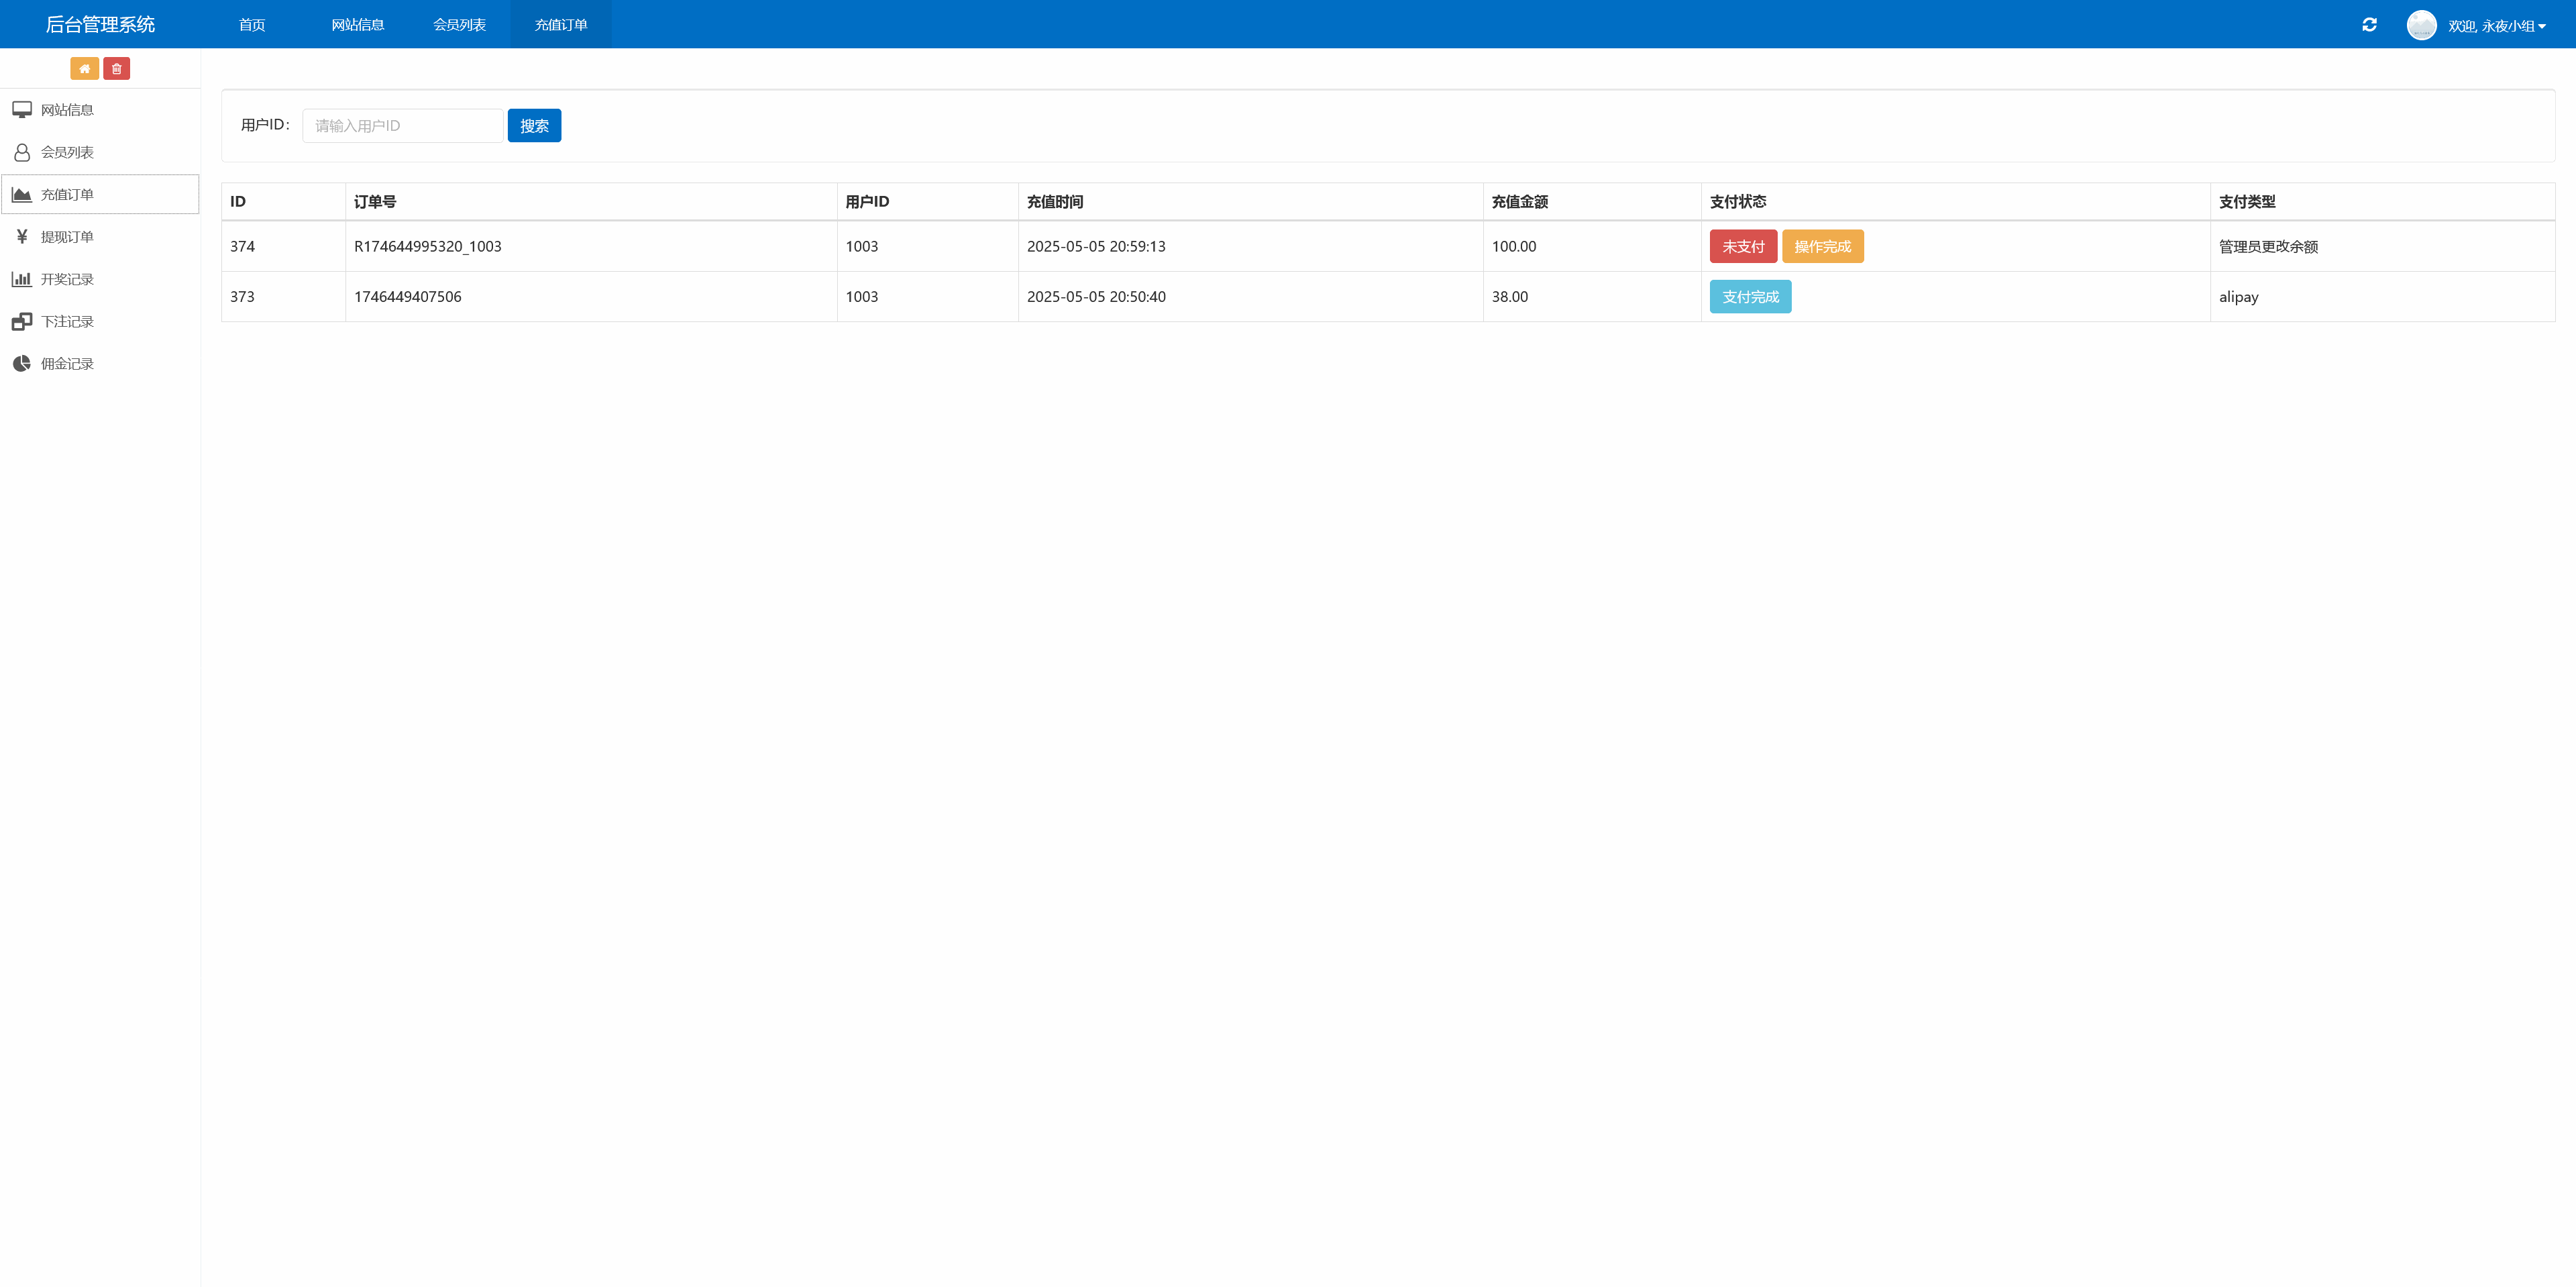Click the orange home icon button
The height and width of the screenshot is (1287, 2576).
click(84, 68)
